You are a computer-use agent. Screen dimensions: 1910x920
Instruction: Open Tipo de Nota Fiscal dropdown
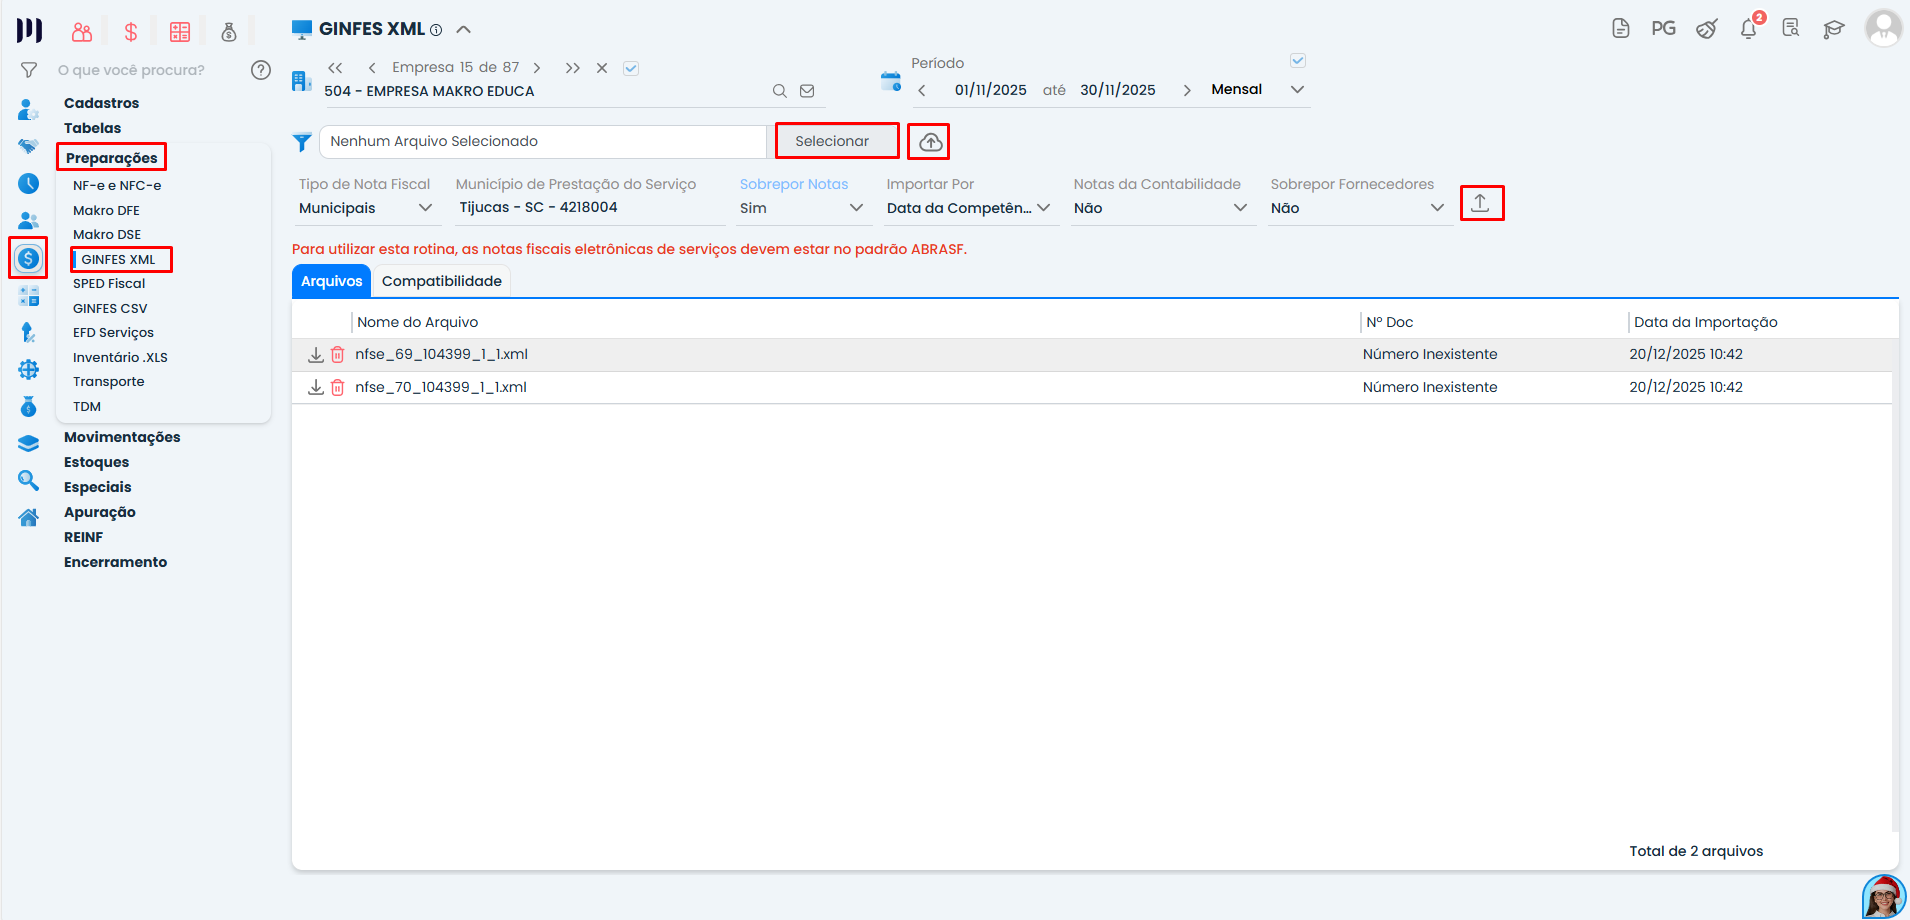click(366, 208)
